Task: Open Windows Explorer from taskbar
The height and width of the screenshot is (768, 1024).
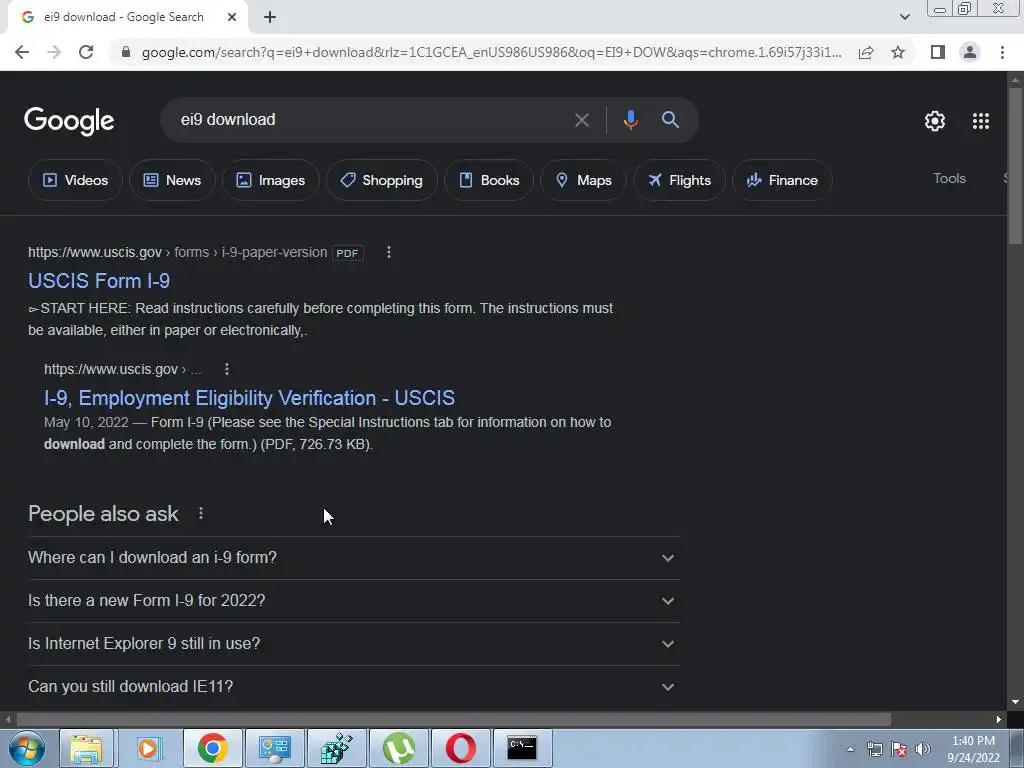Action: [x=86, y=748]
